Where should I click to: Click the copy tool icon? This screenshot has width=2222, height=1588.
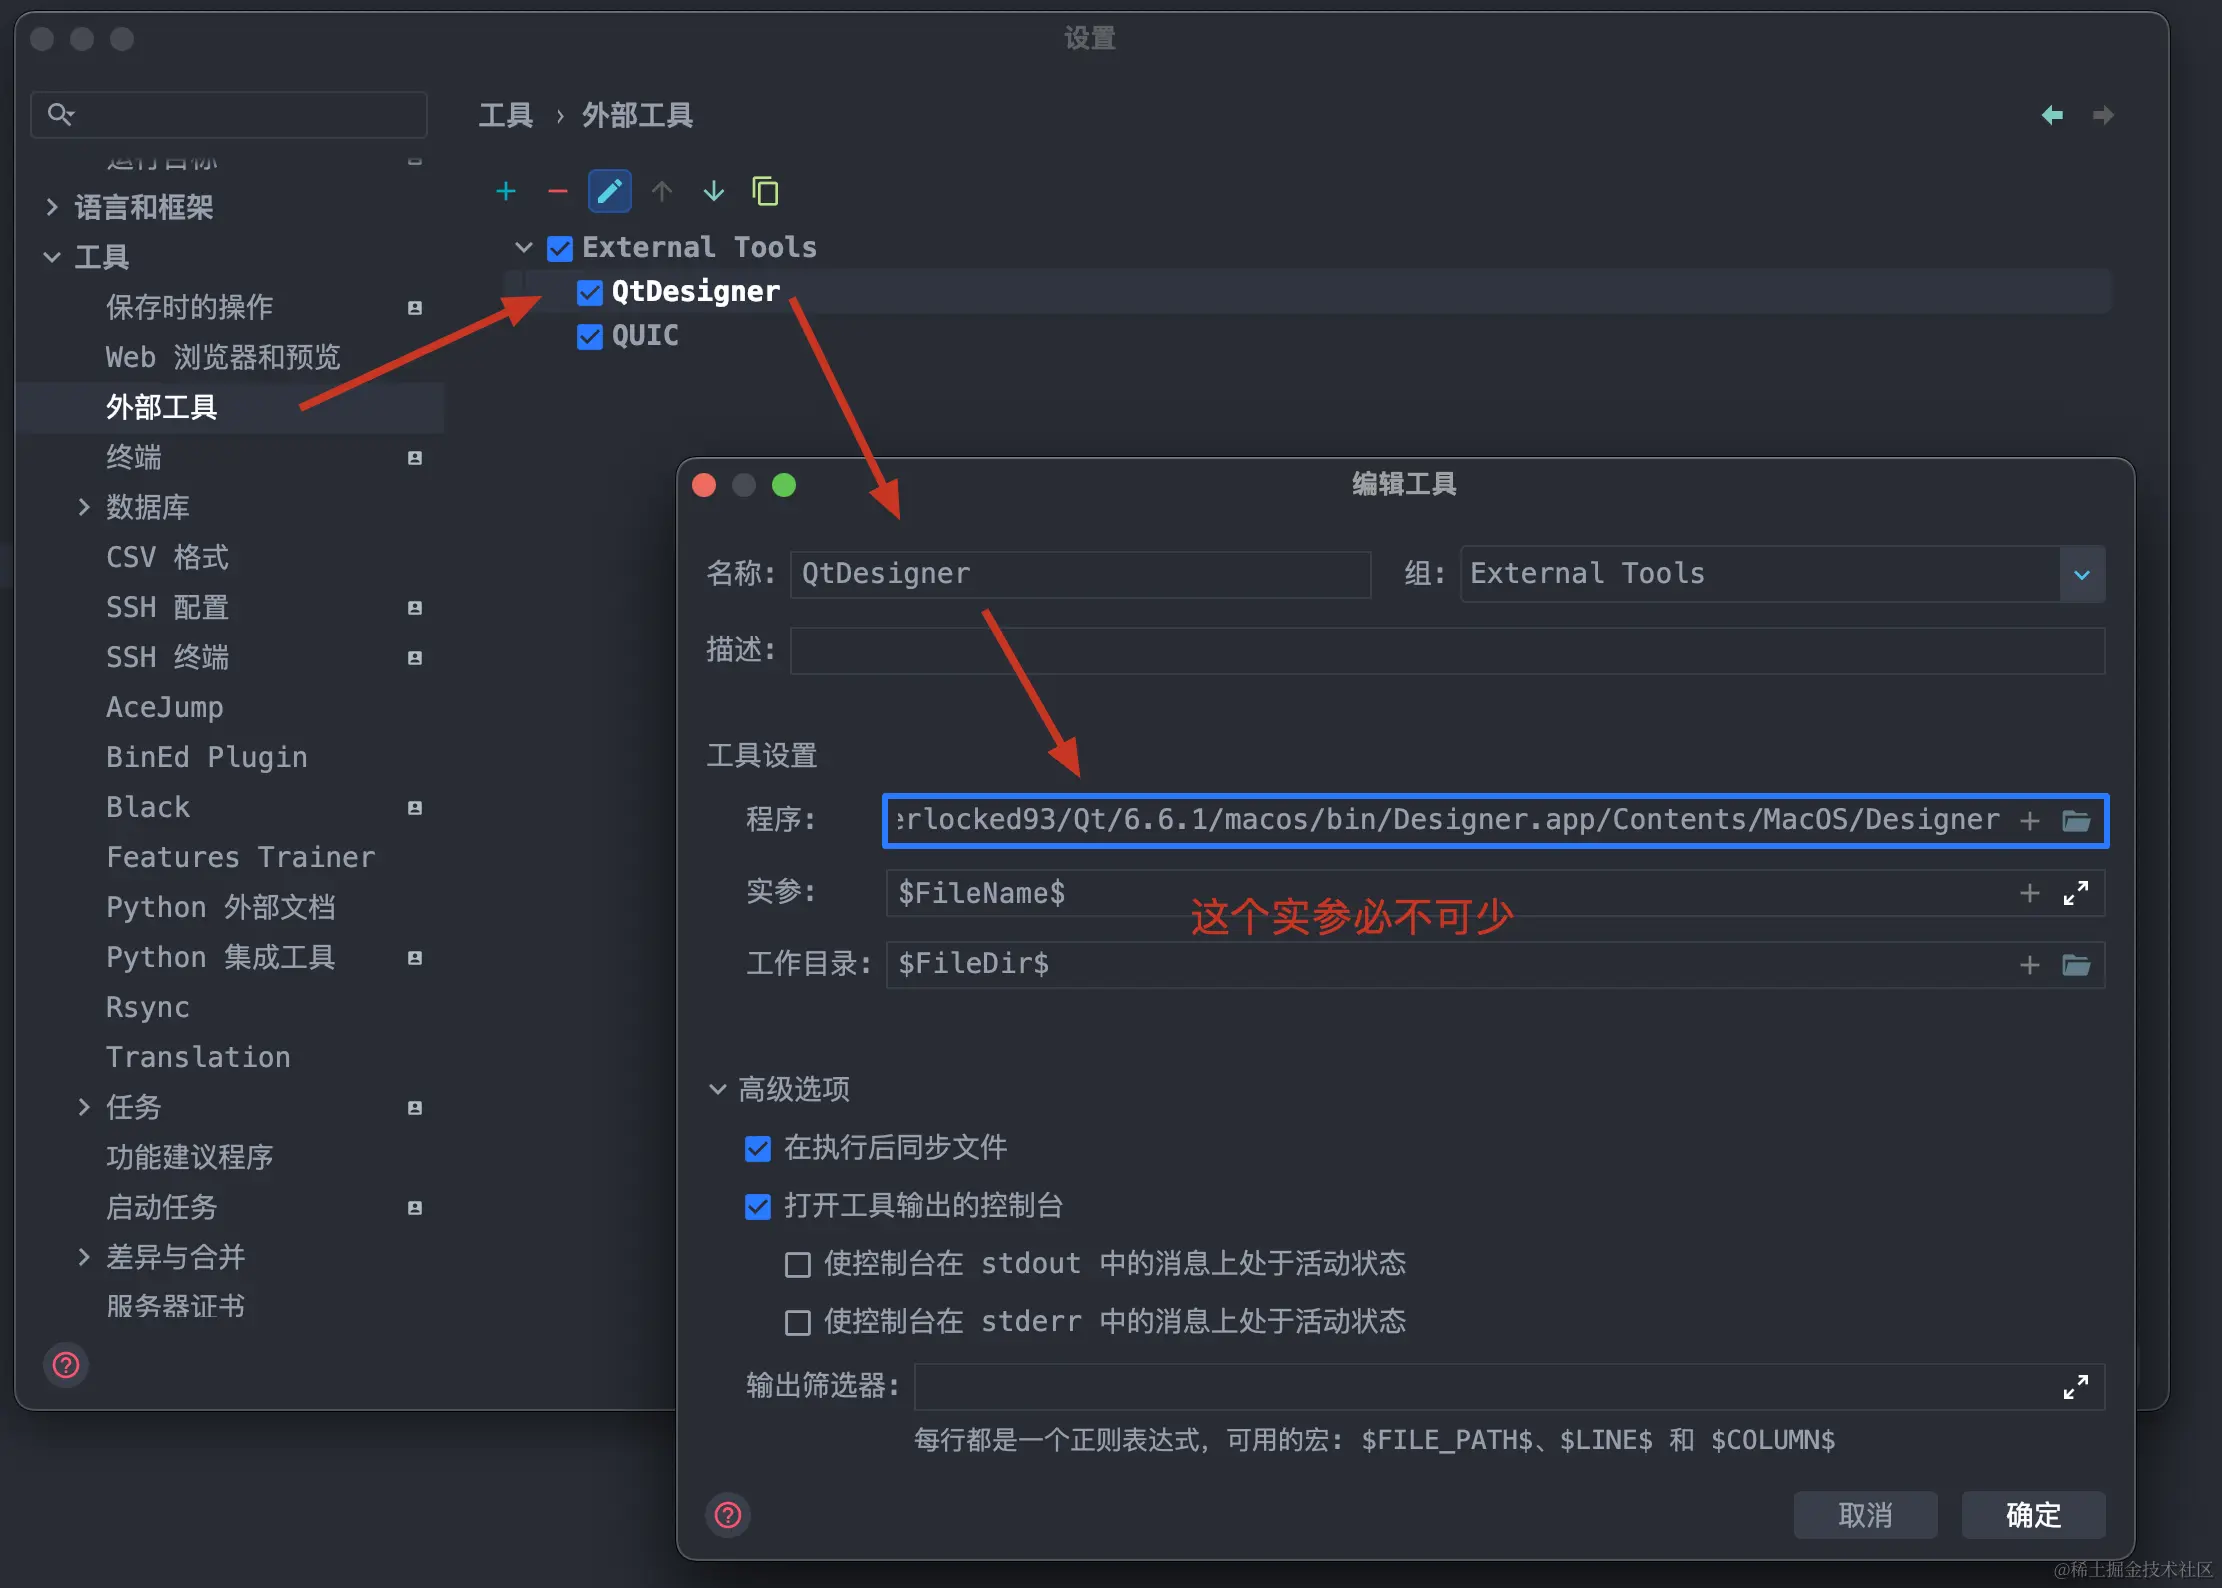(765, 191)
